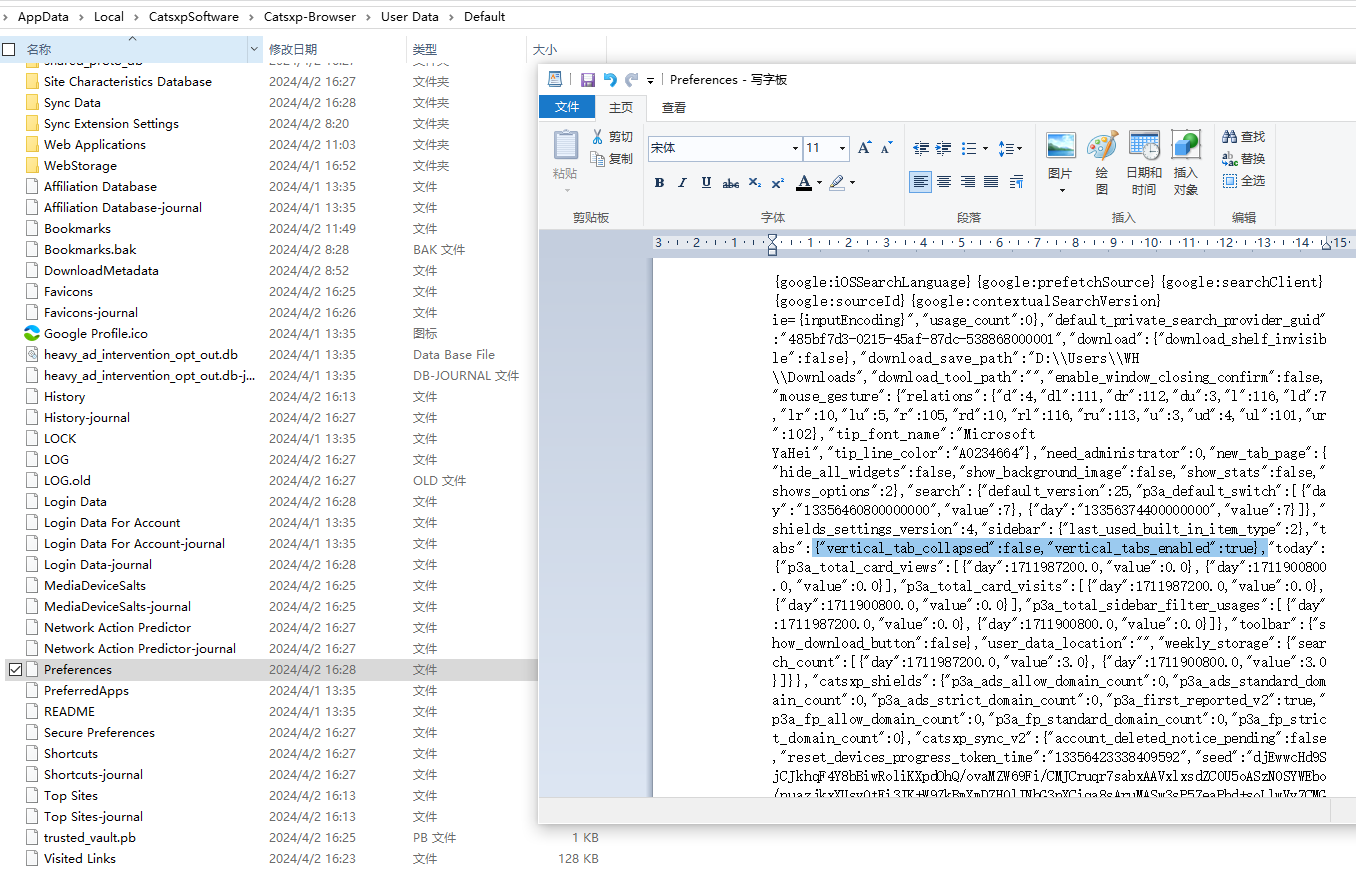Select the trusted_vault.pb file
1356x889 pixels.
coord(90,837)
